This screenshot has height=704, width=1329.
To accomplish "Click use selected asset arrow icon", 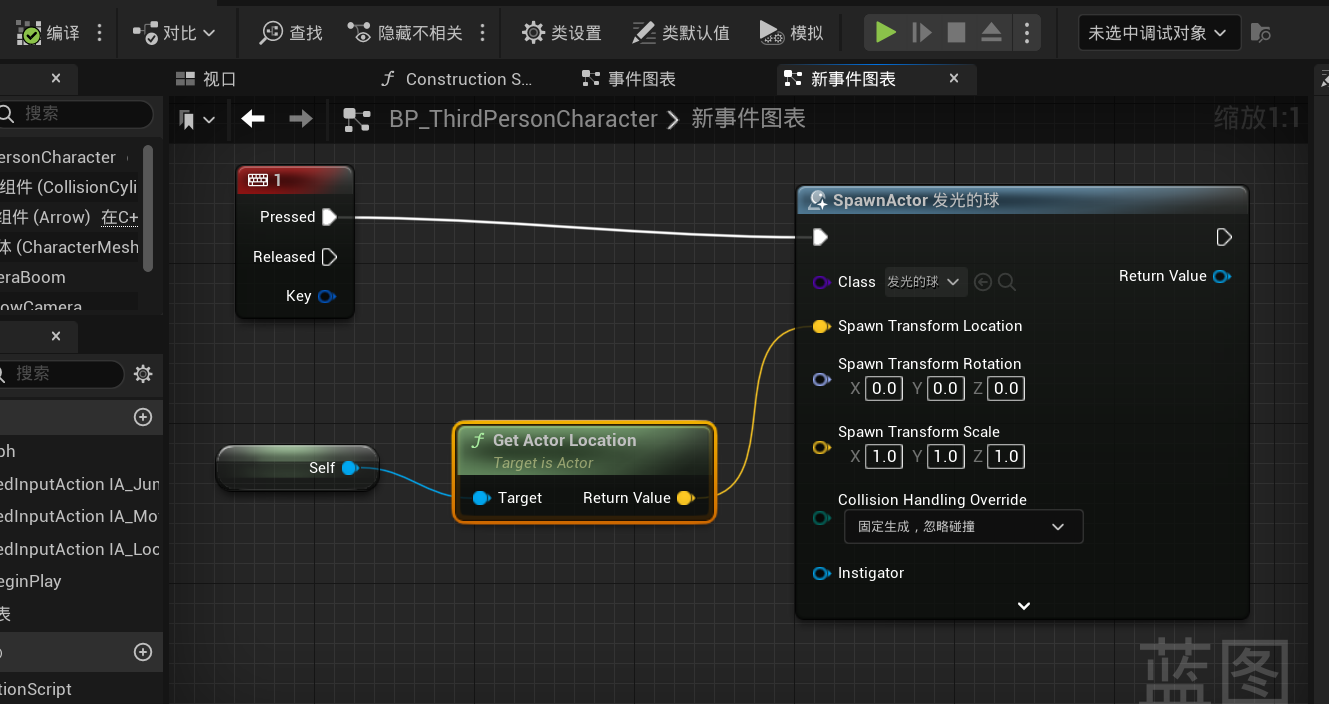I will (x=983, y=283).
